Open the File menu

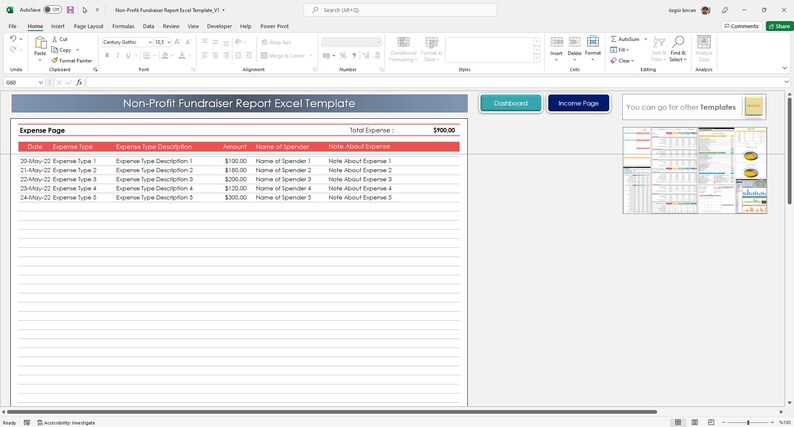click(x=13, y=26)
